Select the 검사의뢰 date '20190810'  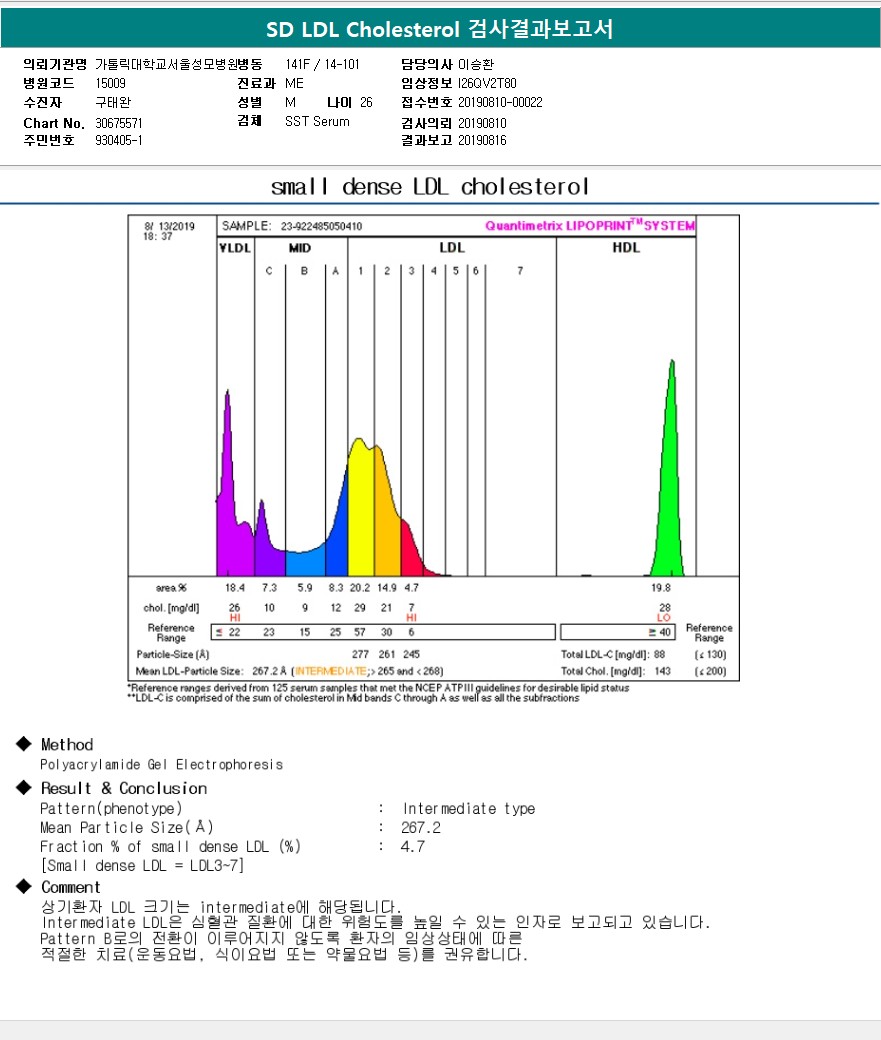(482, 123)
